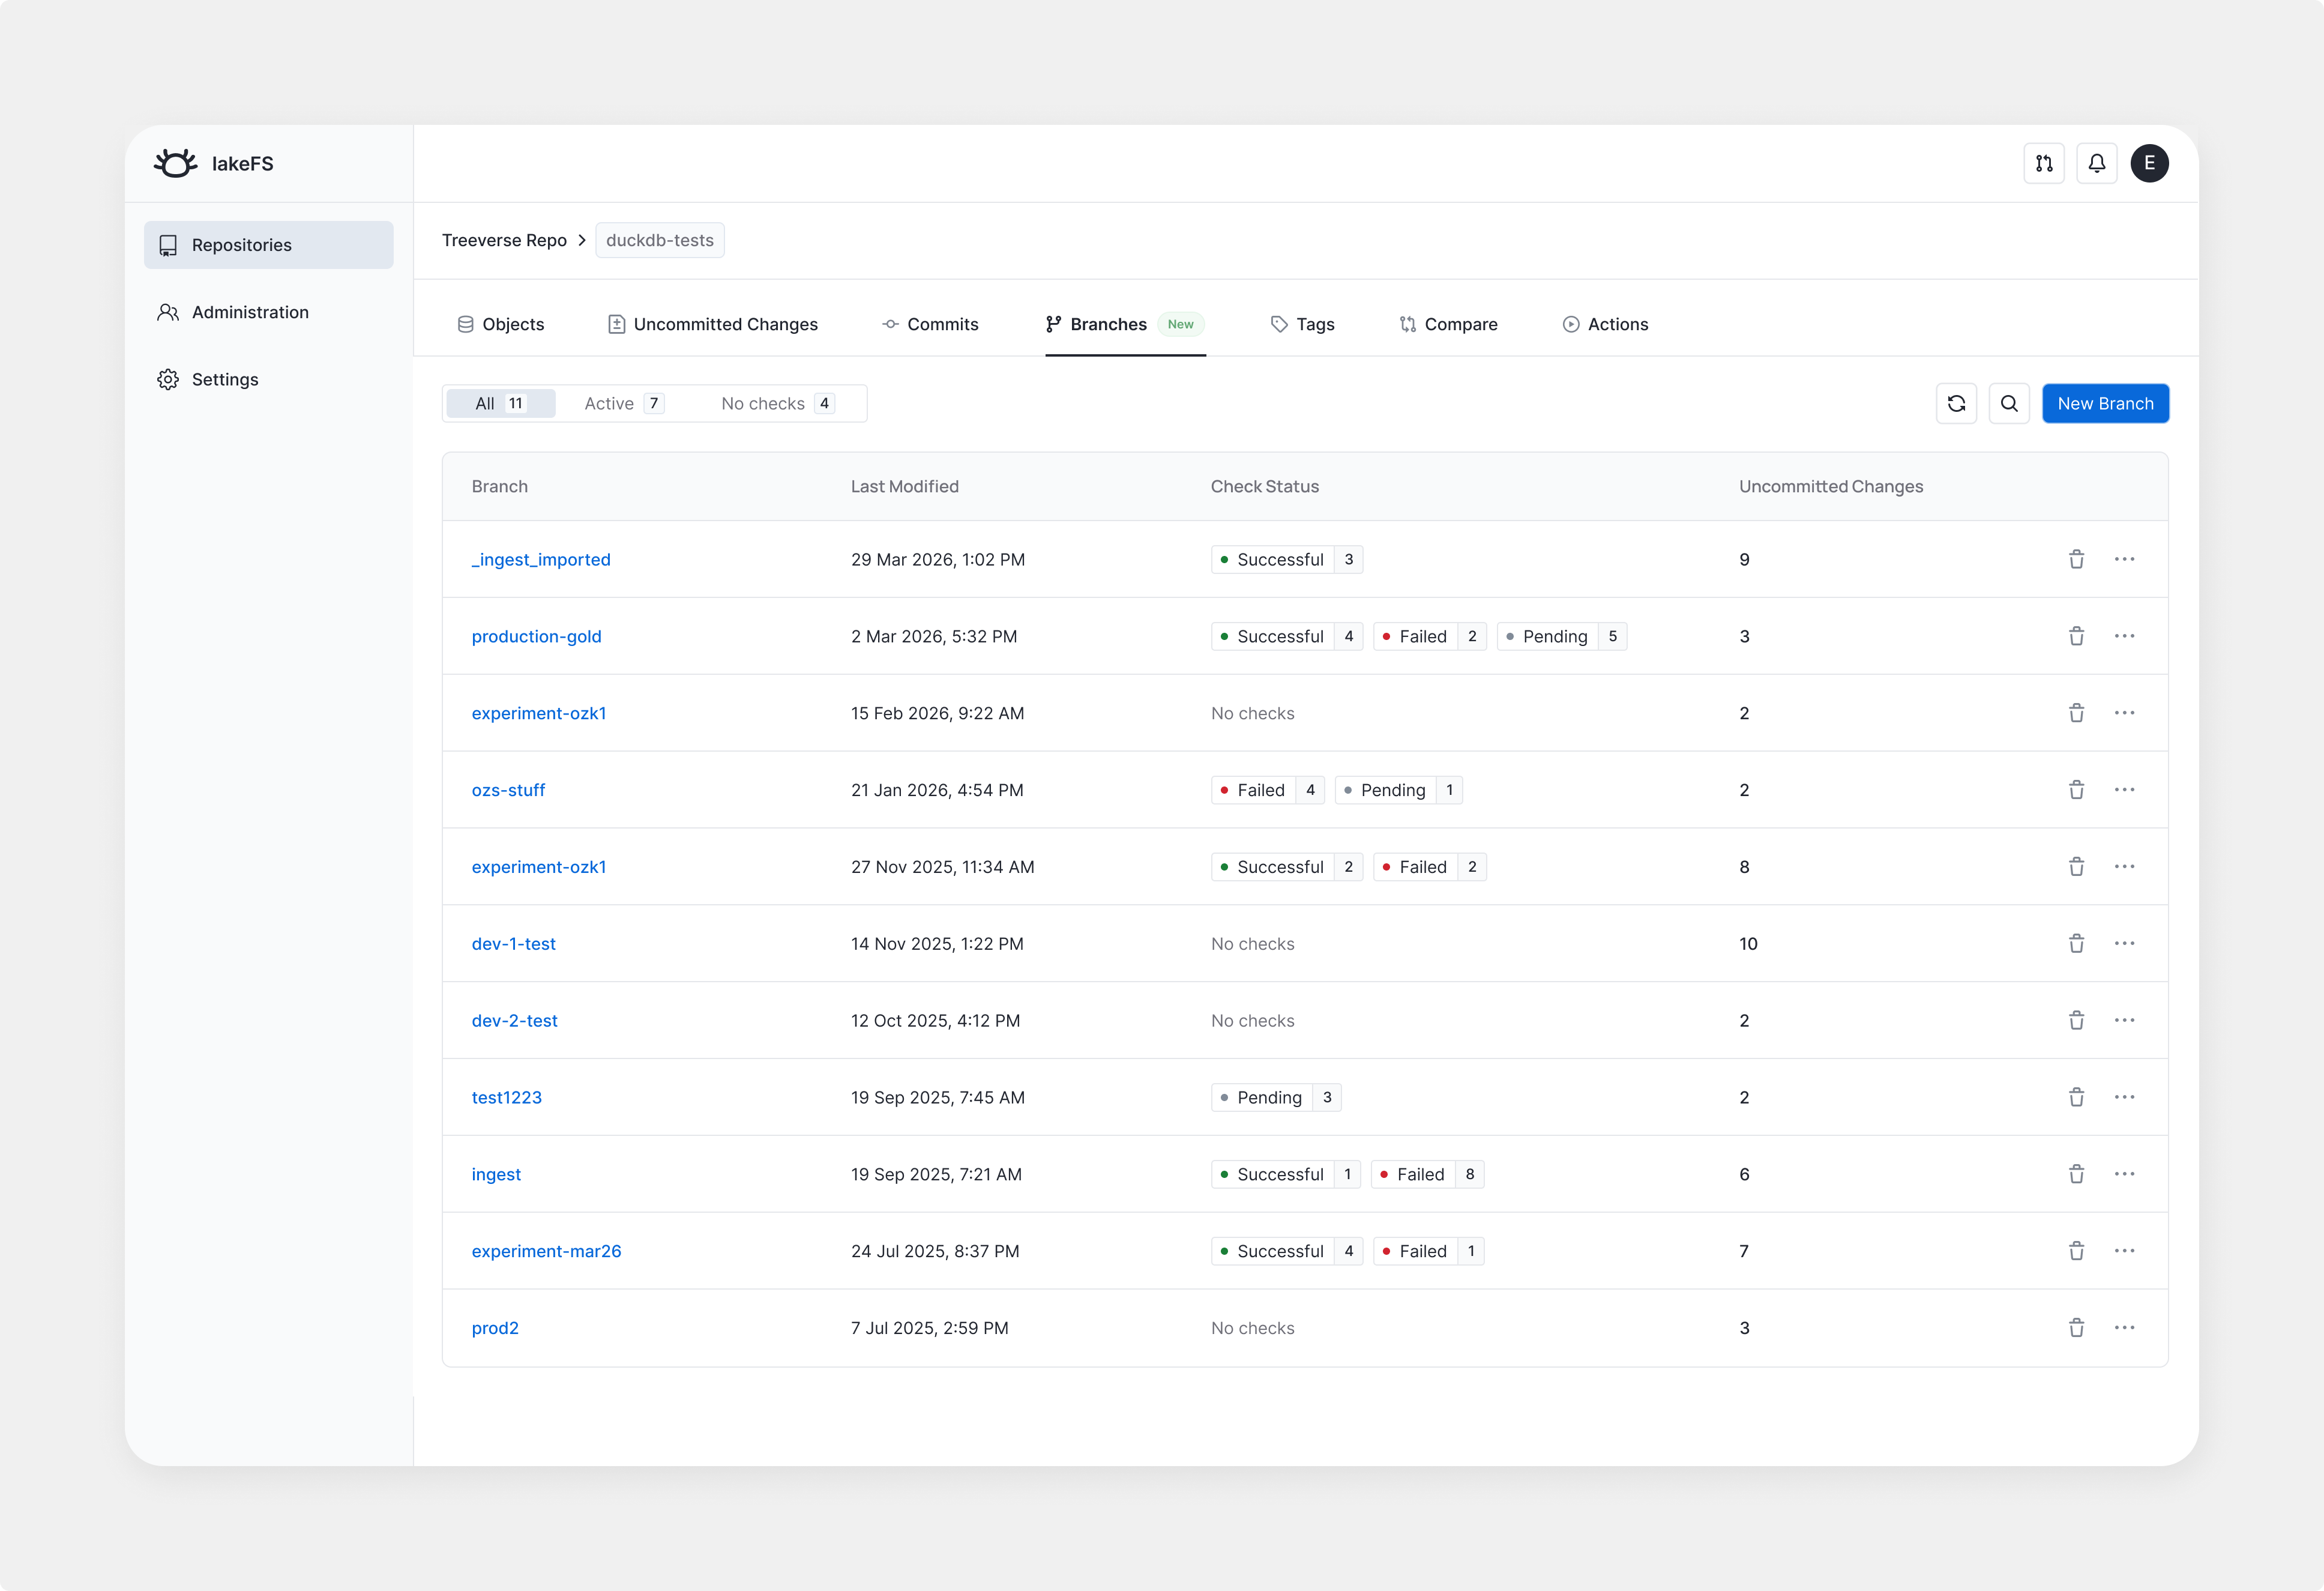Filter branches by No checks
Viewport: 2324px width, 1591px height.
click(777, 404)
